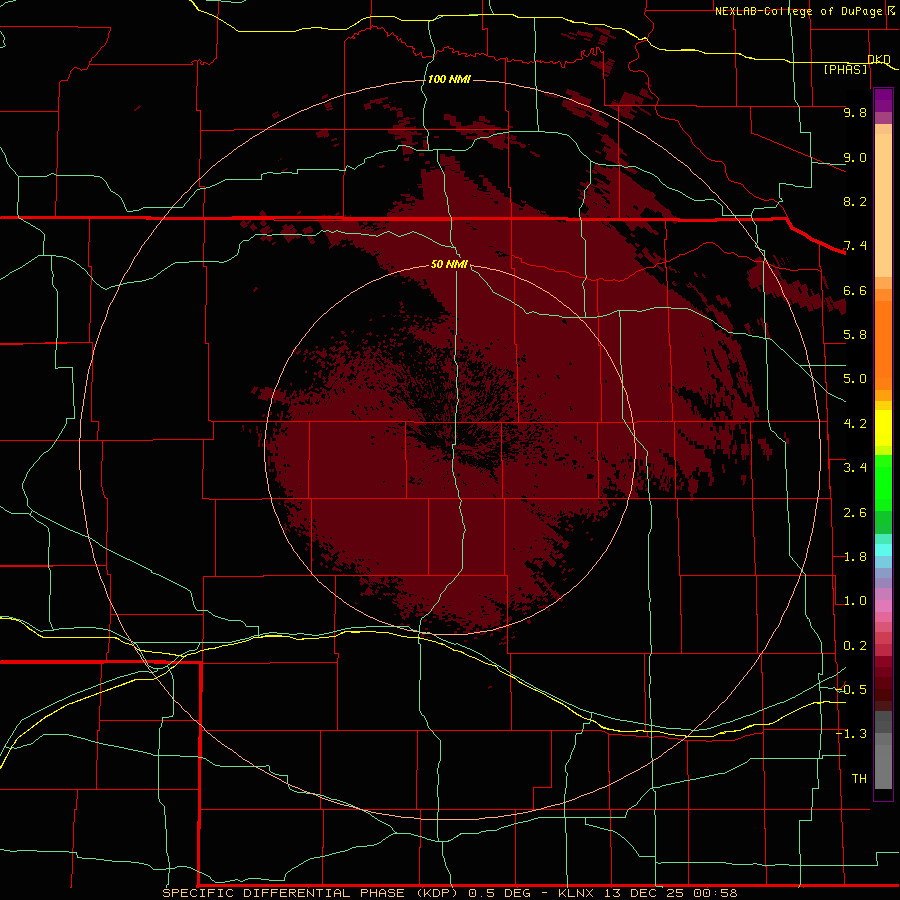Click the 2.6 value on color scale
Image resolution: width=900 pixels, height=900 pixels.
(855, 513)
